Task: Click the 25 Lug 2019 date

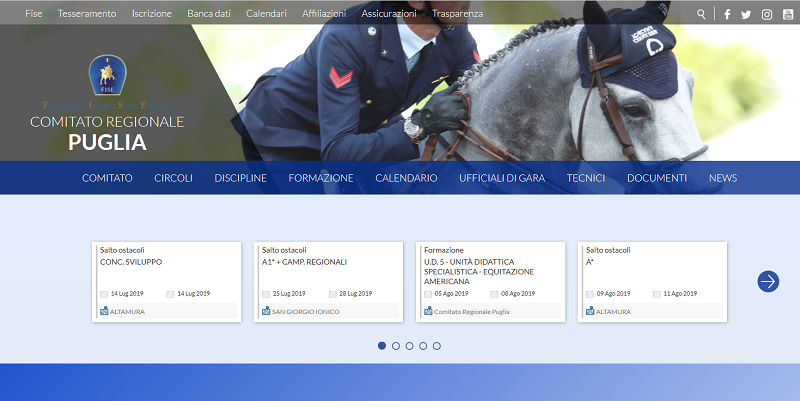Action: coord(289,294)
